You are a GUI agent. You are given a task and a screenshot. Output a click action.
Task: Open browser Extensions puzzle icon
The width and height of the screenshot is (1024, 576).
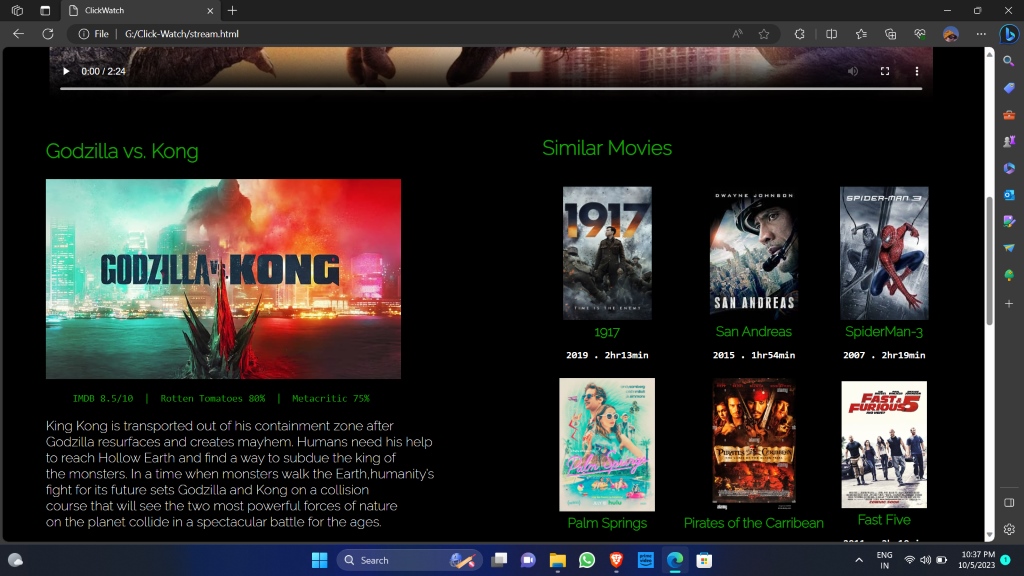coord(799,34)
